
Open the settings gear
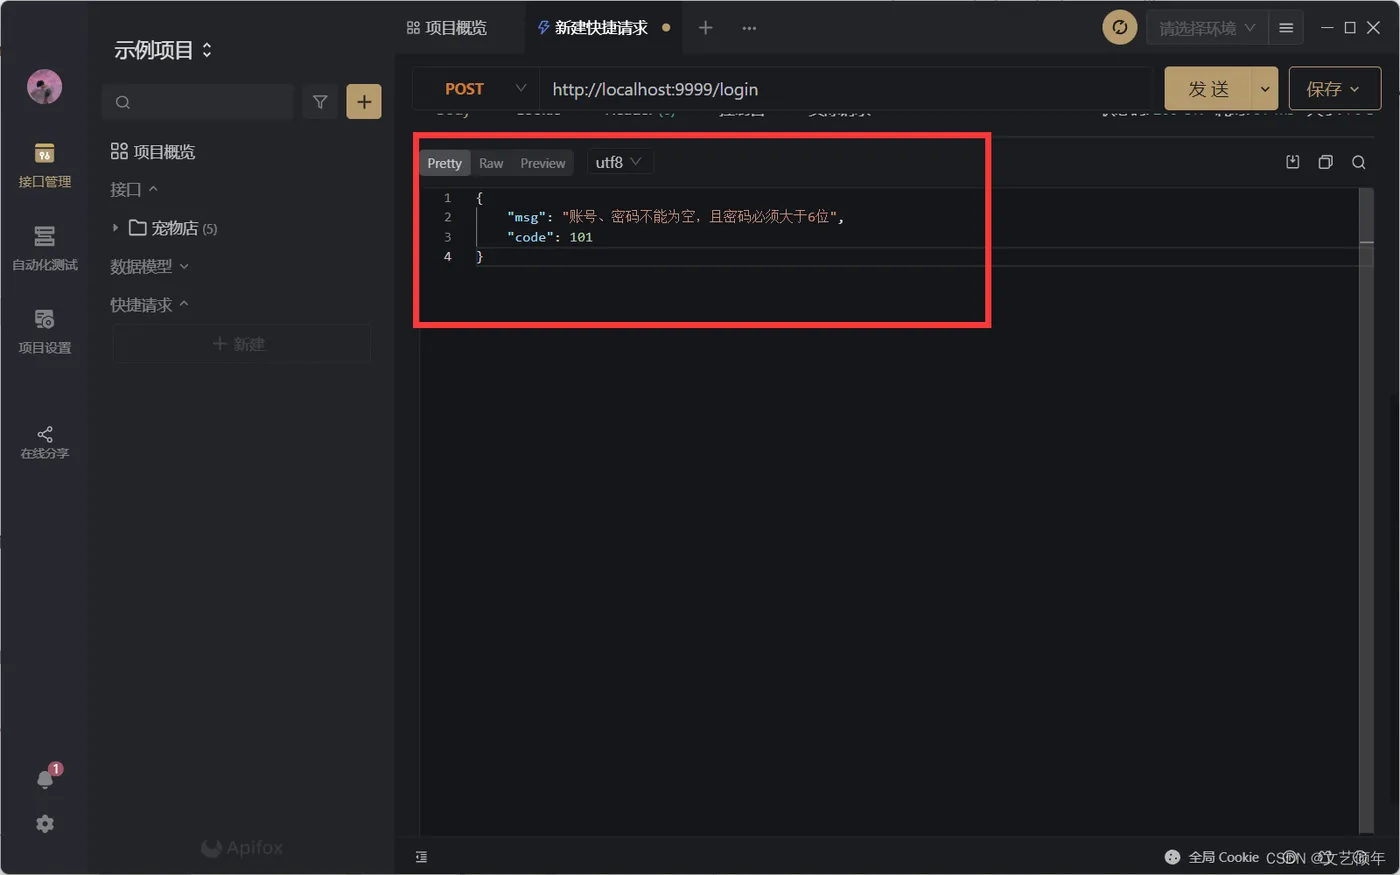click(45, 824)
